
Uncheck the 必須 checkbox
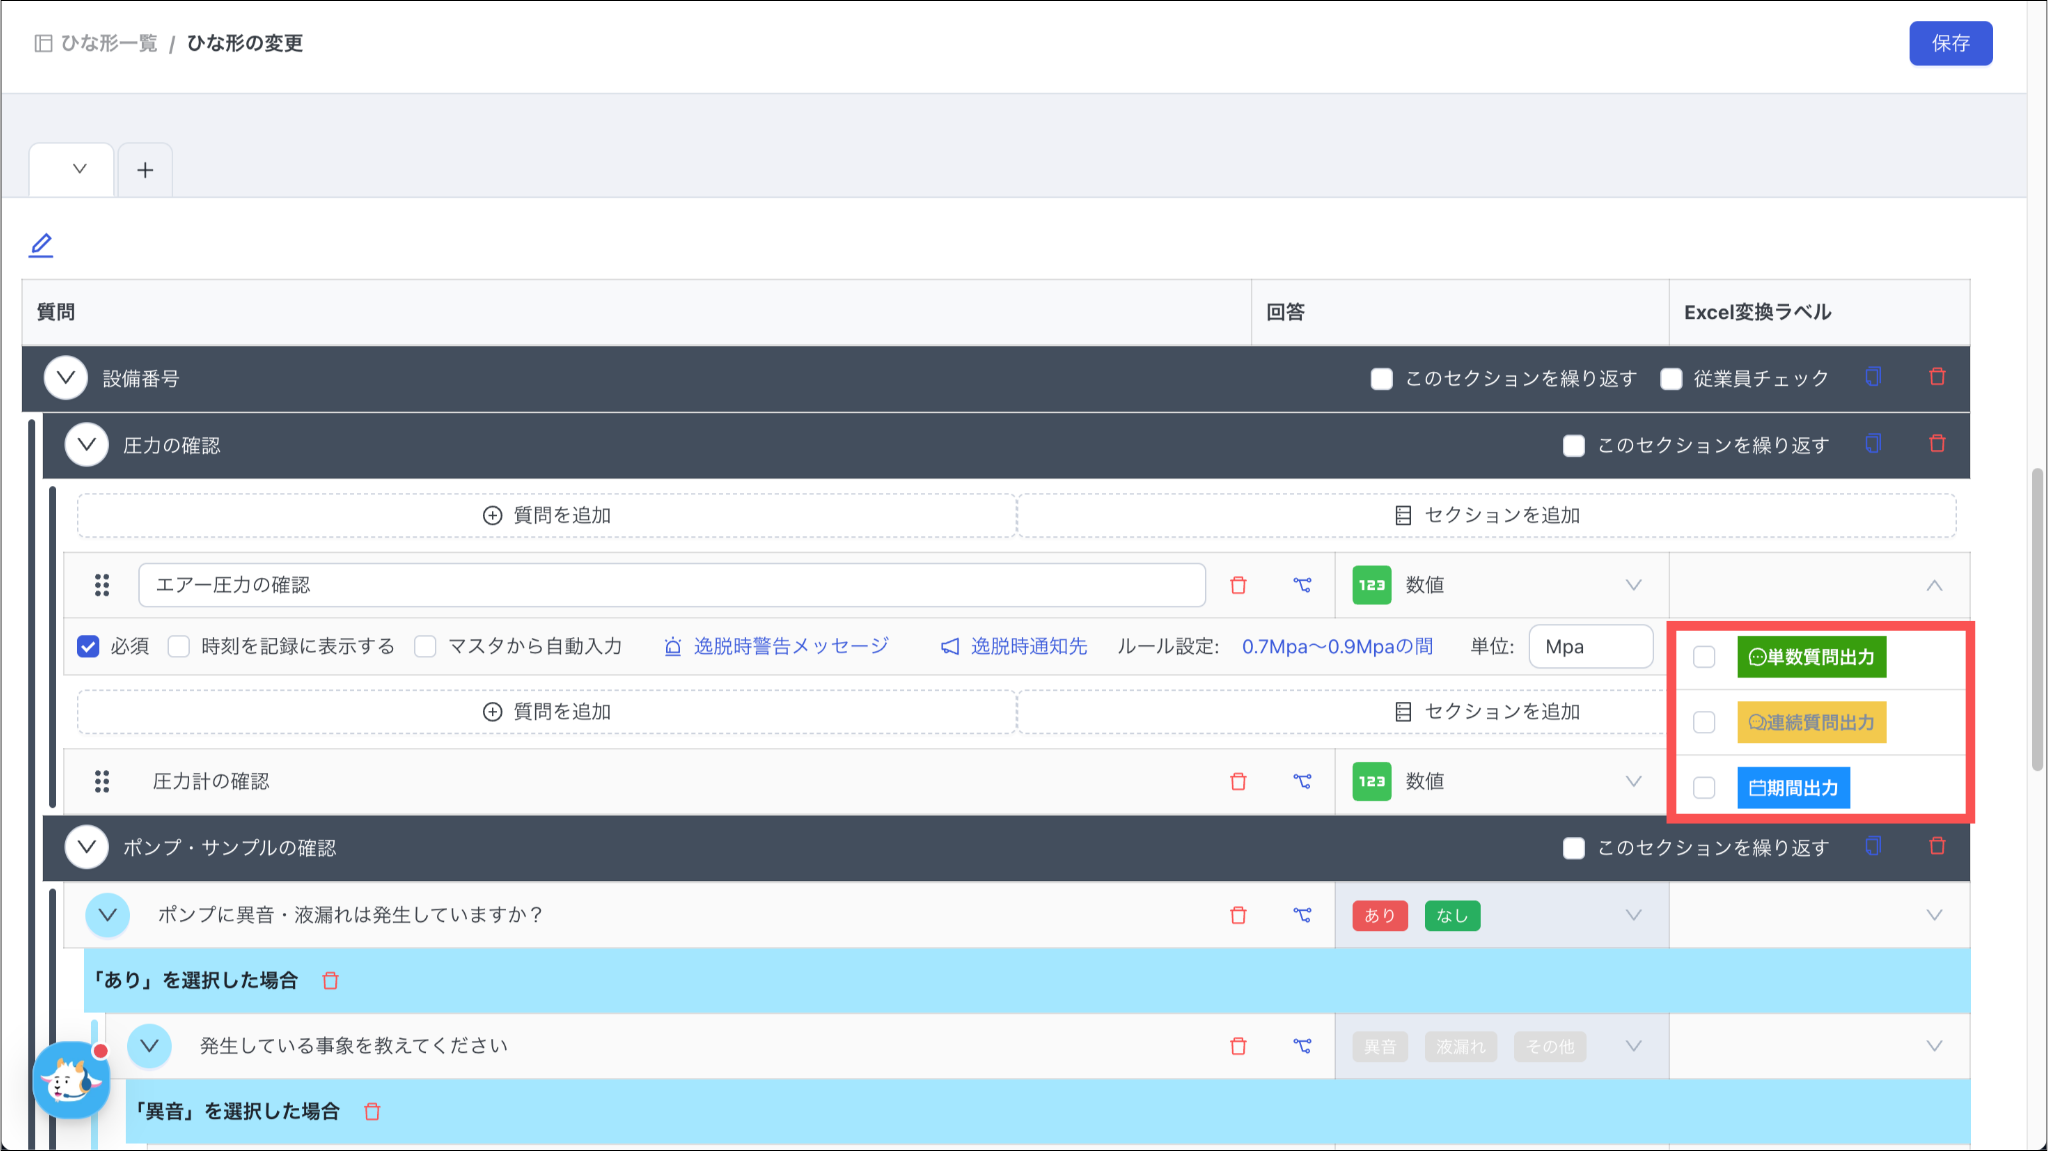(x=88, y=647)
